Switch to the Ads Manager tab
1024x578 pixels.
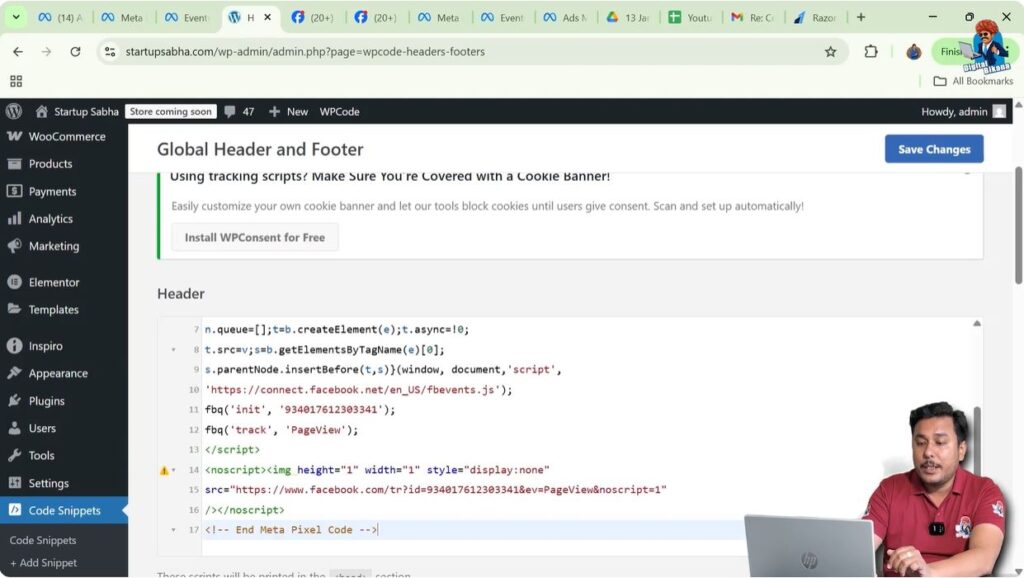(x=566, y=18)
